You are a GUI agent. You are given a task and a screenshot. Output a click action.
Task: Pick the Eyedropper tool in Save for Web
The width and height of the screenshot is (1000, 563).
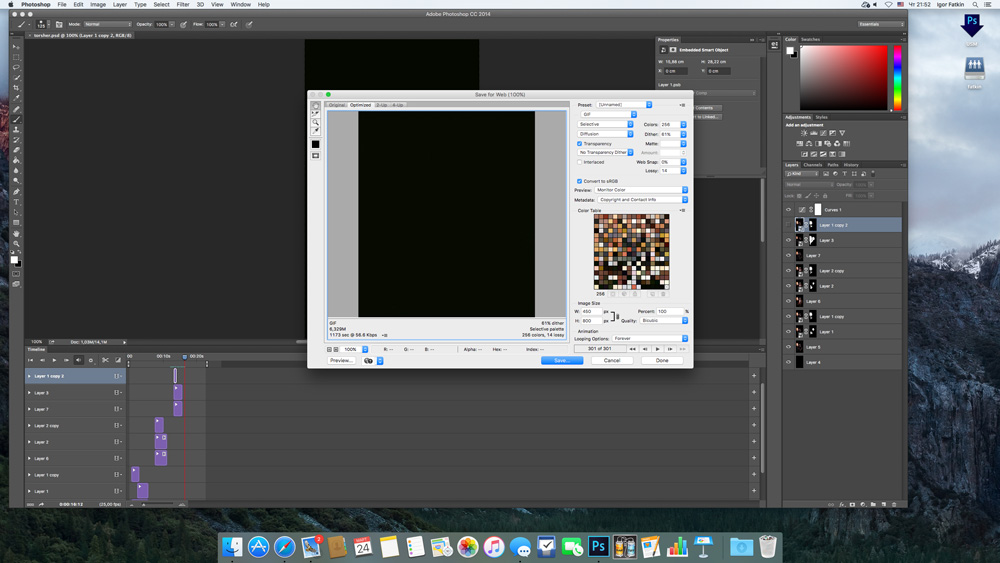tap(316, 131)
